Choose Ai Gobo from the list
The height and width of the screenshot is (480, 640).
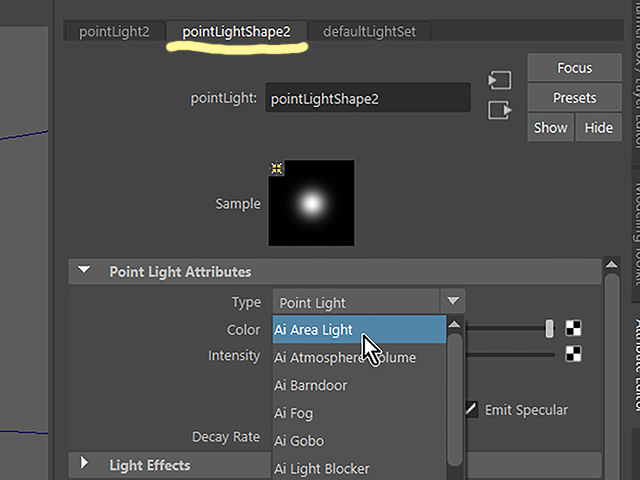(x=359, y=441)
